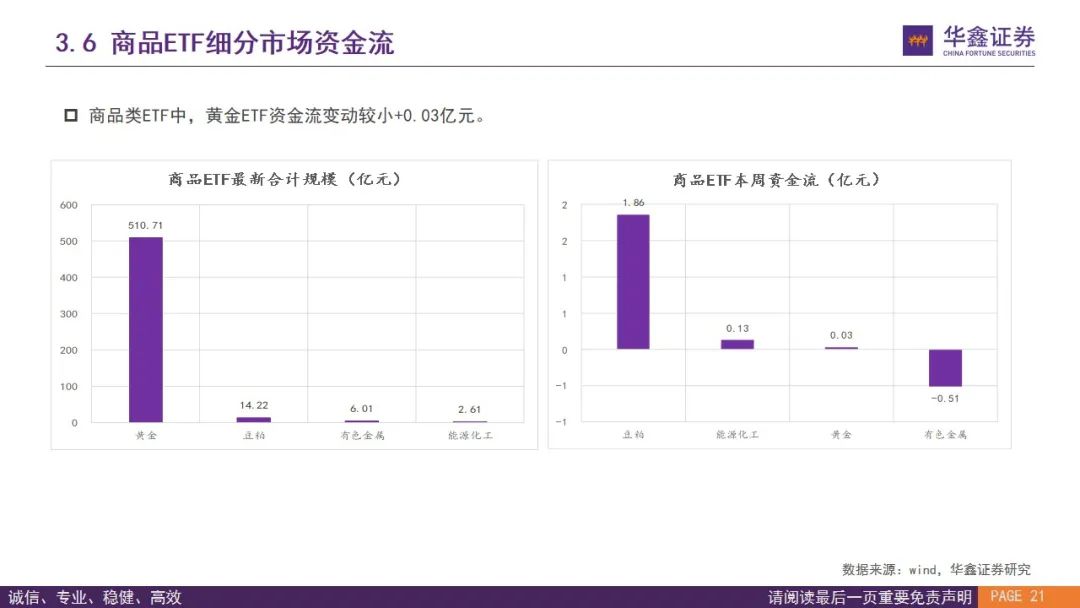Select the negative 有色金属 bar in 本周资金流 chart
This screenshot has height=608, width=1080.
tap(945, 368)
